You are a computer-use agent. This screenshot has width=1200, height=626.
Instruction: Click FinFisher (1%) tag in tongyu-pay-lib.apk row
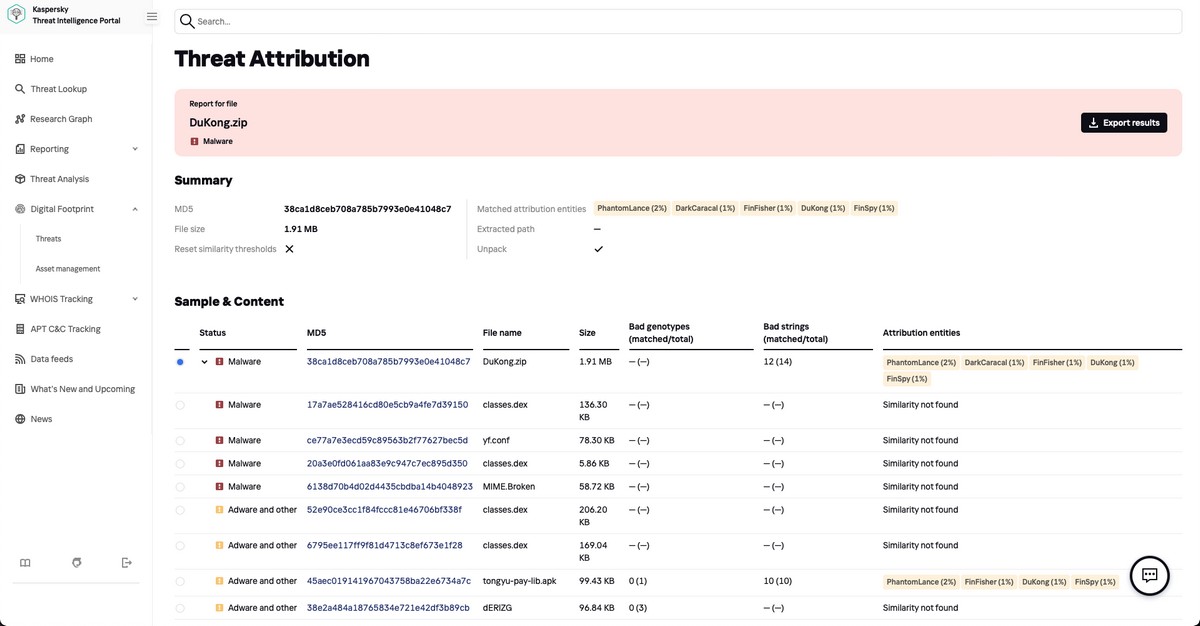click(989, 582)
